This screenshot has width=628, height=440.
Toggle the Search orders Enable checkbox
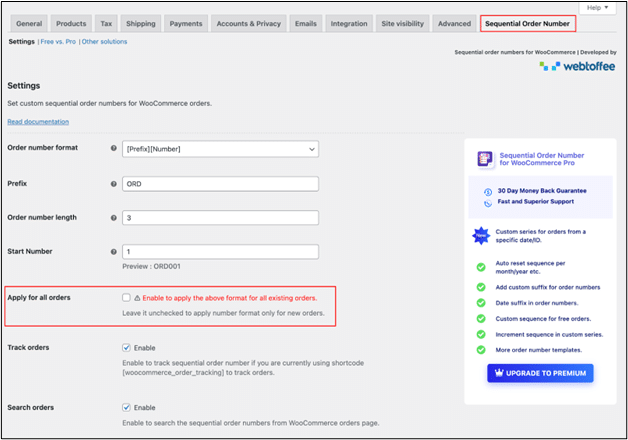pyautogui.click(x=126, y=407)
